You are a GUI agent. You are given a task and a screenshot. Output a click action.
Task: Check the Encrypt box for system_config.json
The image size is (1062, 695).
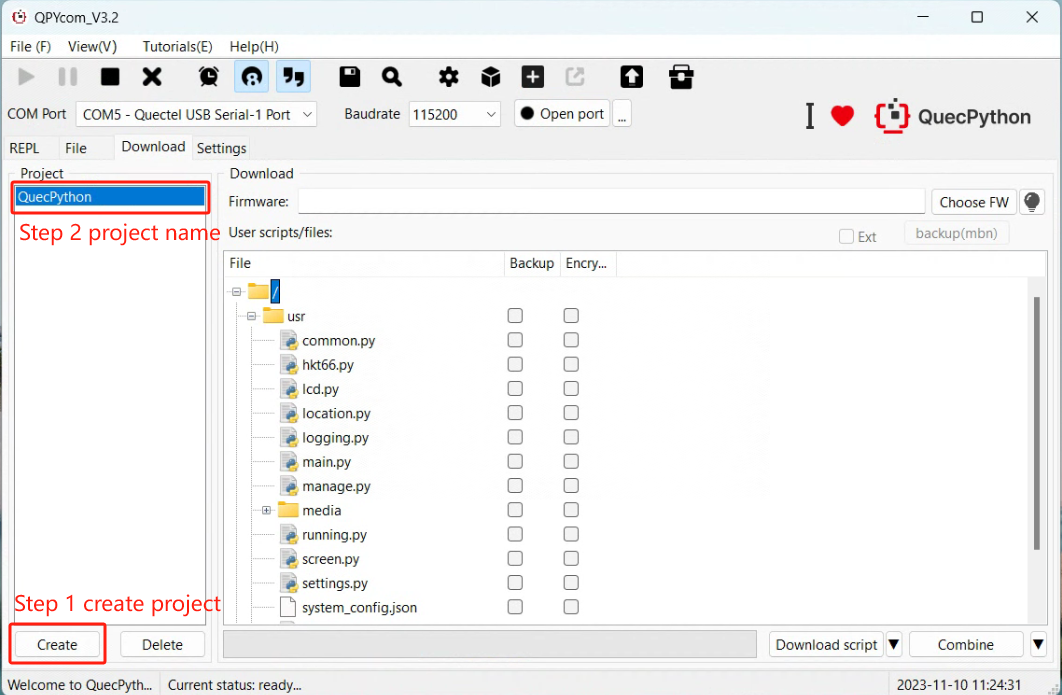click(571, 606)
